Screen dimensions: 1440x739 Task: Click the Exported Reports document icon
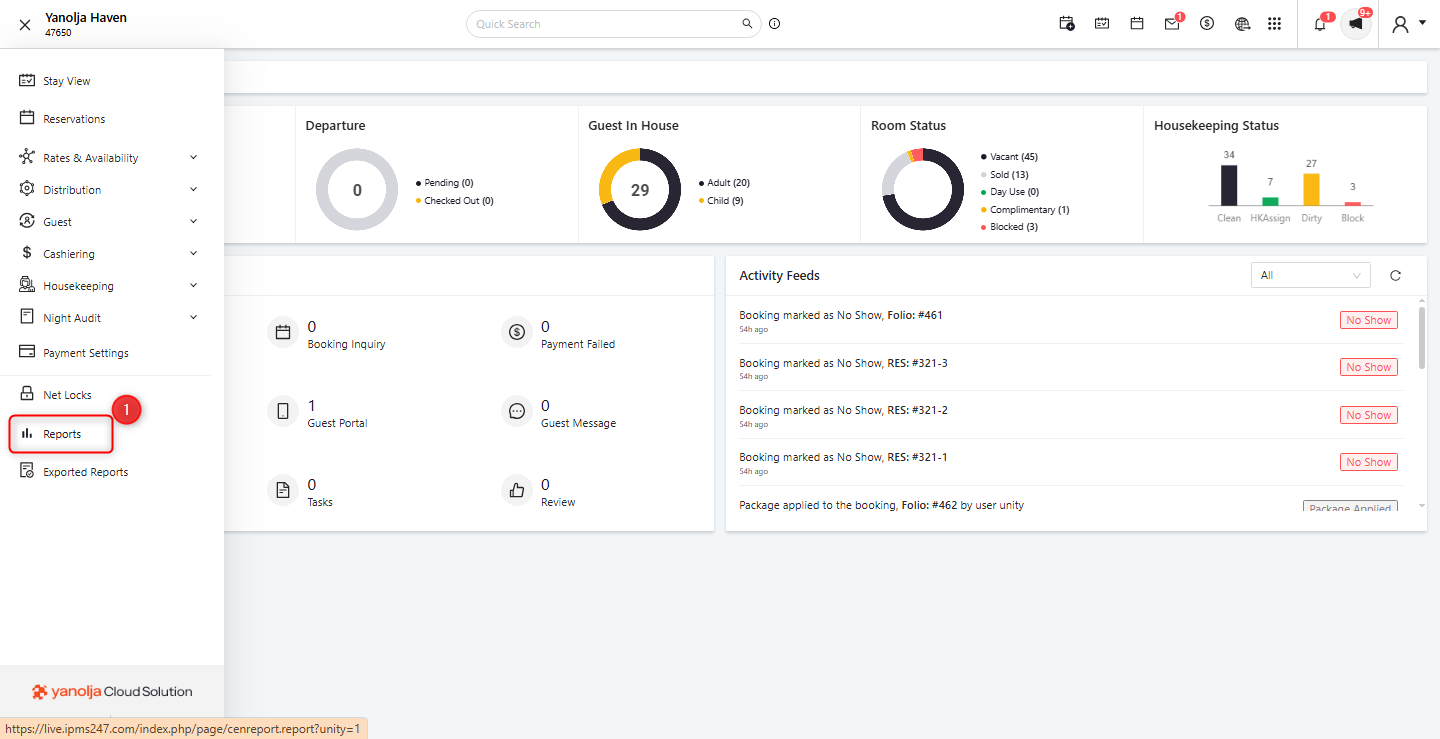(27, 471)
